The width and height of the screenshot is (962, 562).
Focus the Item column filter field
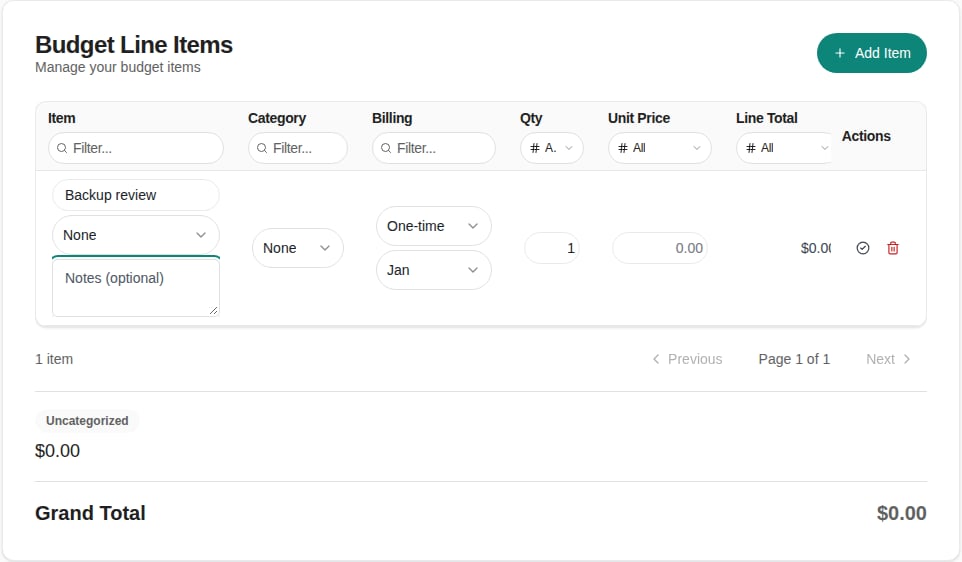[136, 148]
